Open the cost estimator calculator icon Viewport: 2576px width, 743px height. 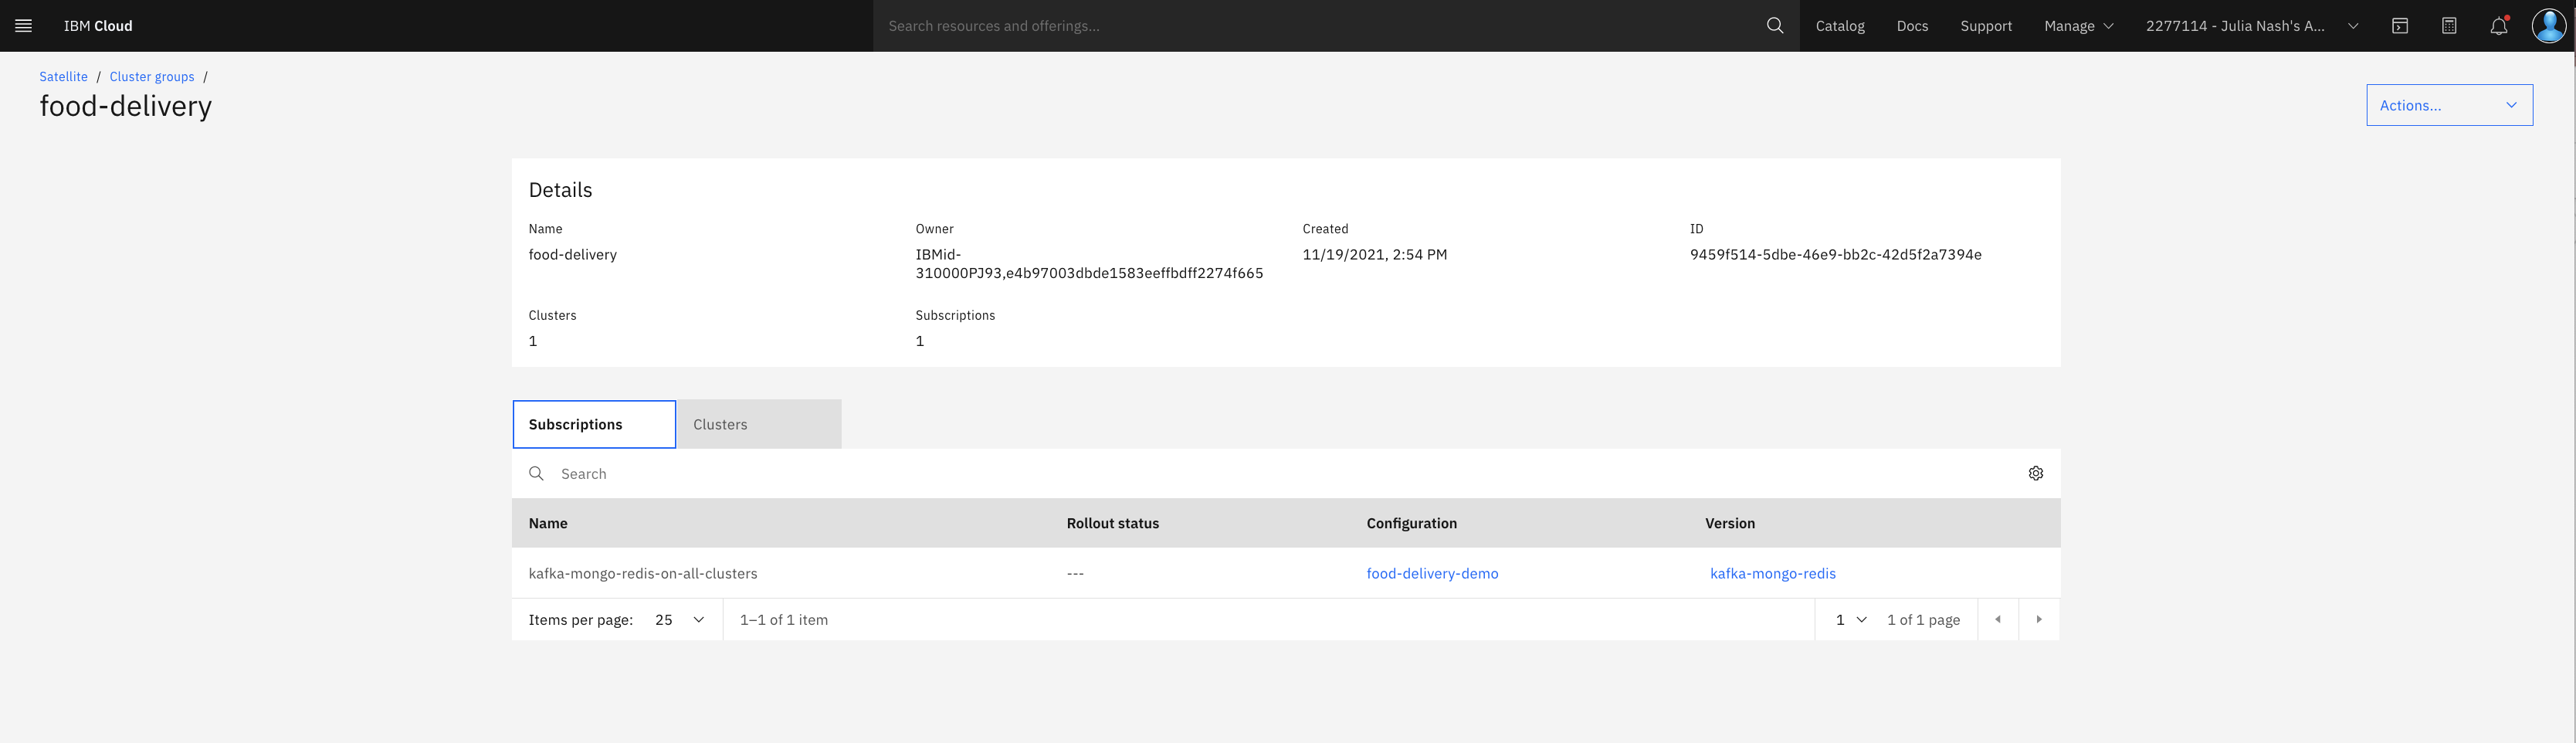click(2449, 26)
